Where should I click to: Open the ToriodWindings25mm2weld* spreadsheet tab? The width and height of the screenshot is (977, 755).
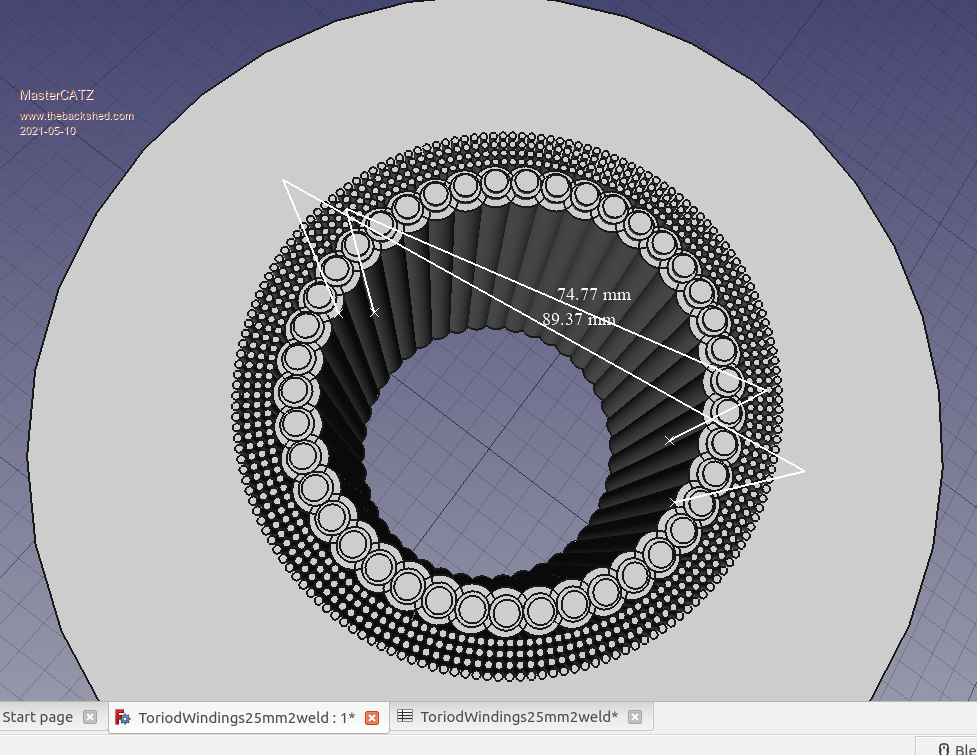tap(518, 717)
